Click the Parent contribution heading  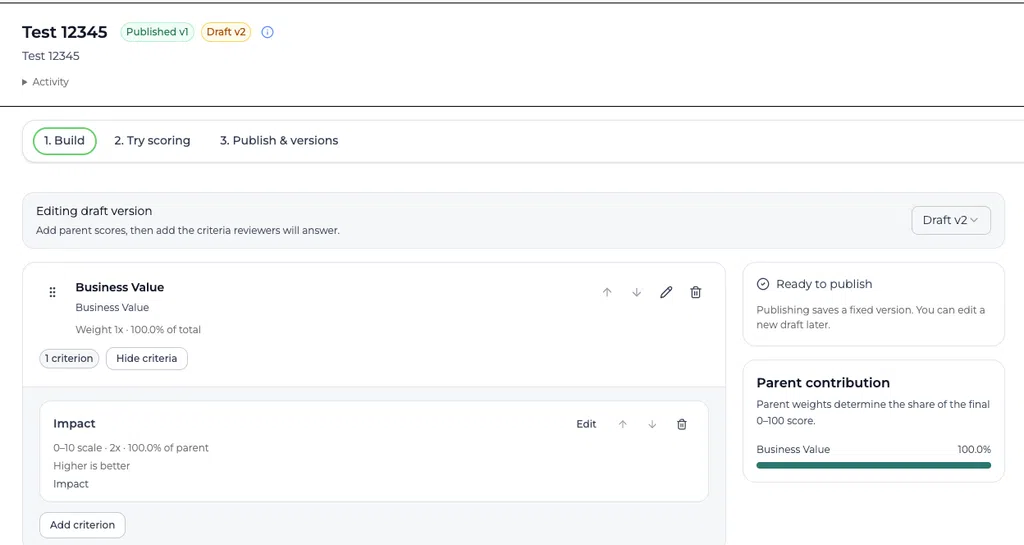(823, 383)
